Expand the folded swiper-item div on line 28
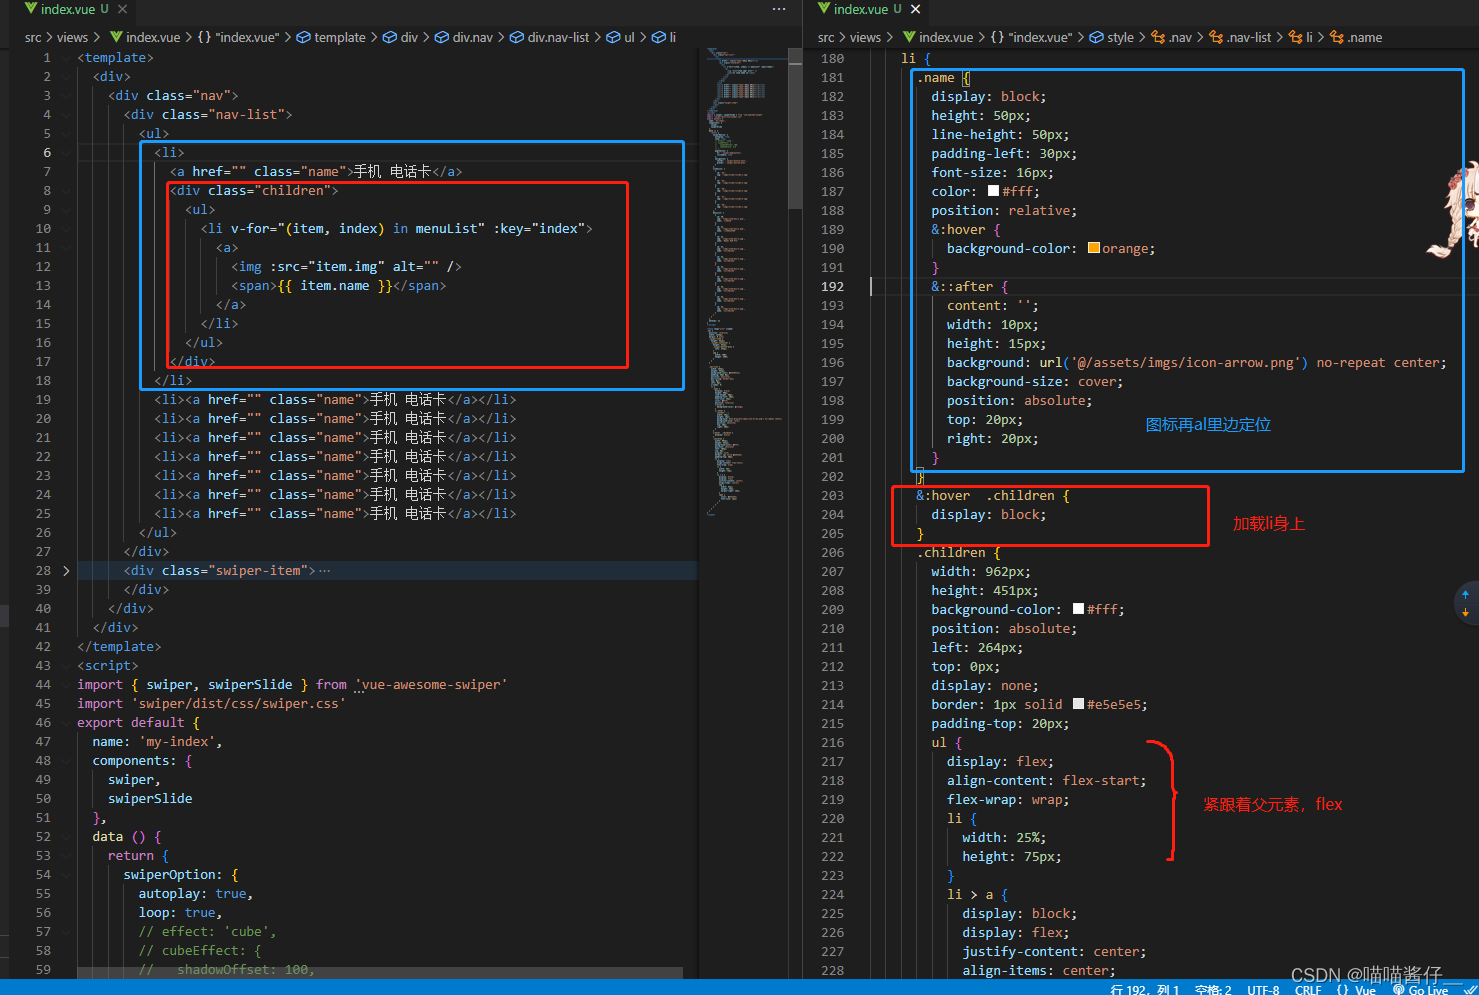Screen dimensions: 1479x995 pos(64,570)
